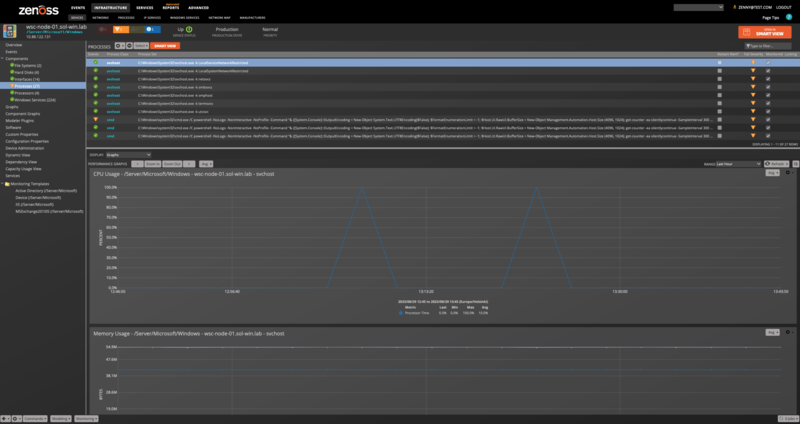Open the Reports top menu

pos(171,8)
